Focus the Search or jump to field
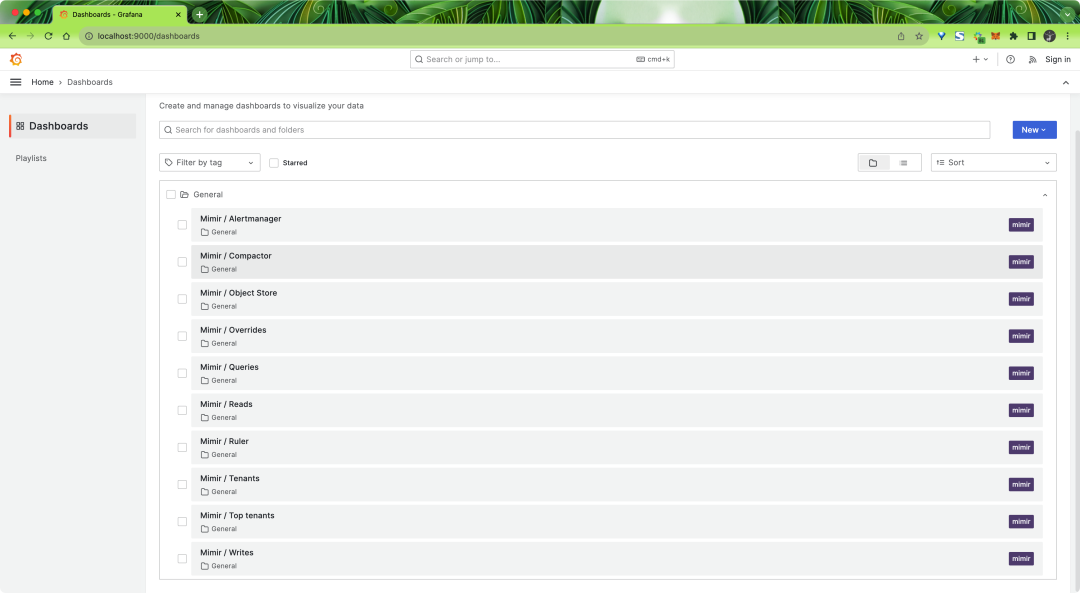Viewport: 1080px width, 593px height. [542, 59]
